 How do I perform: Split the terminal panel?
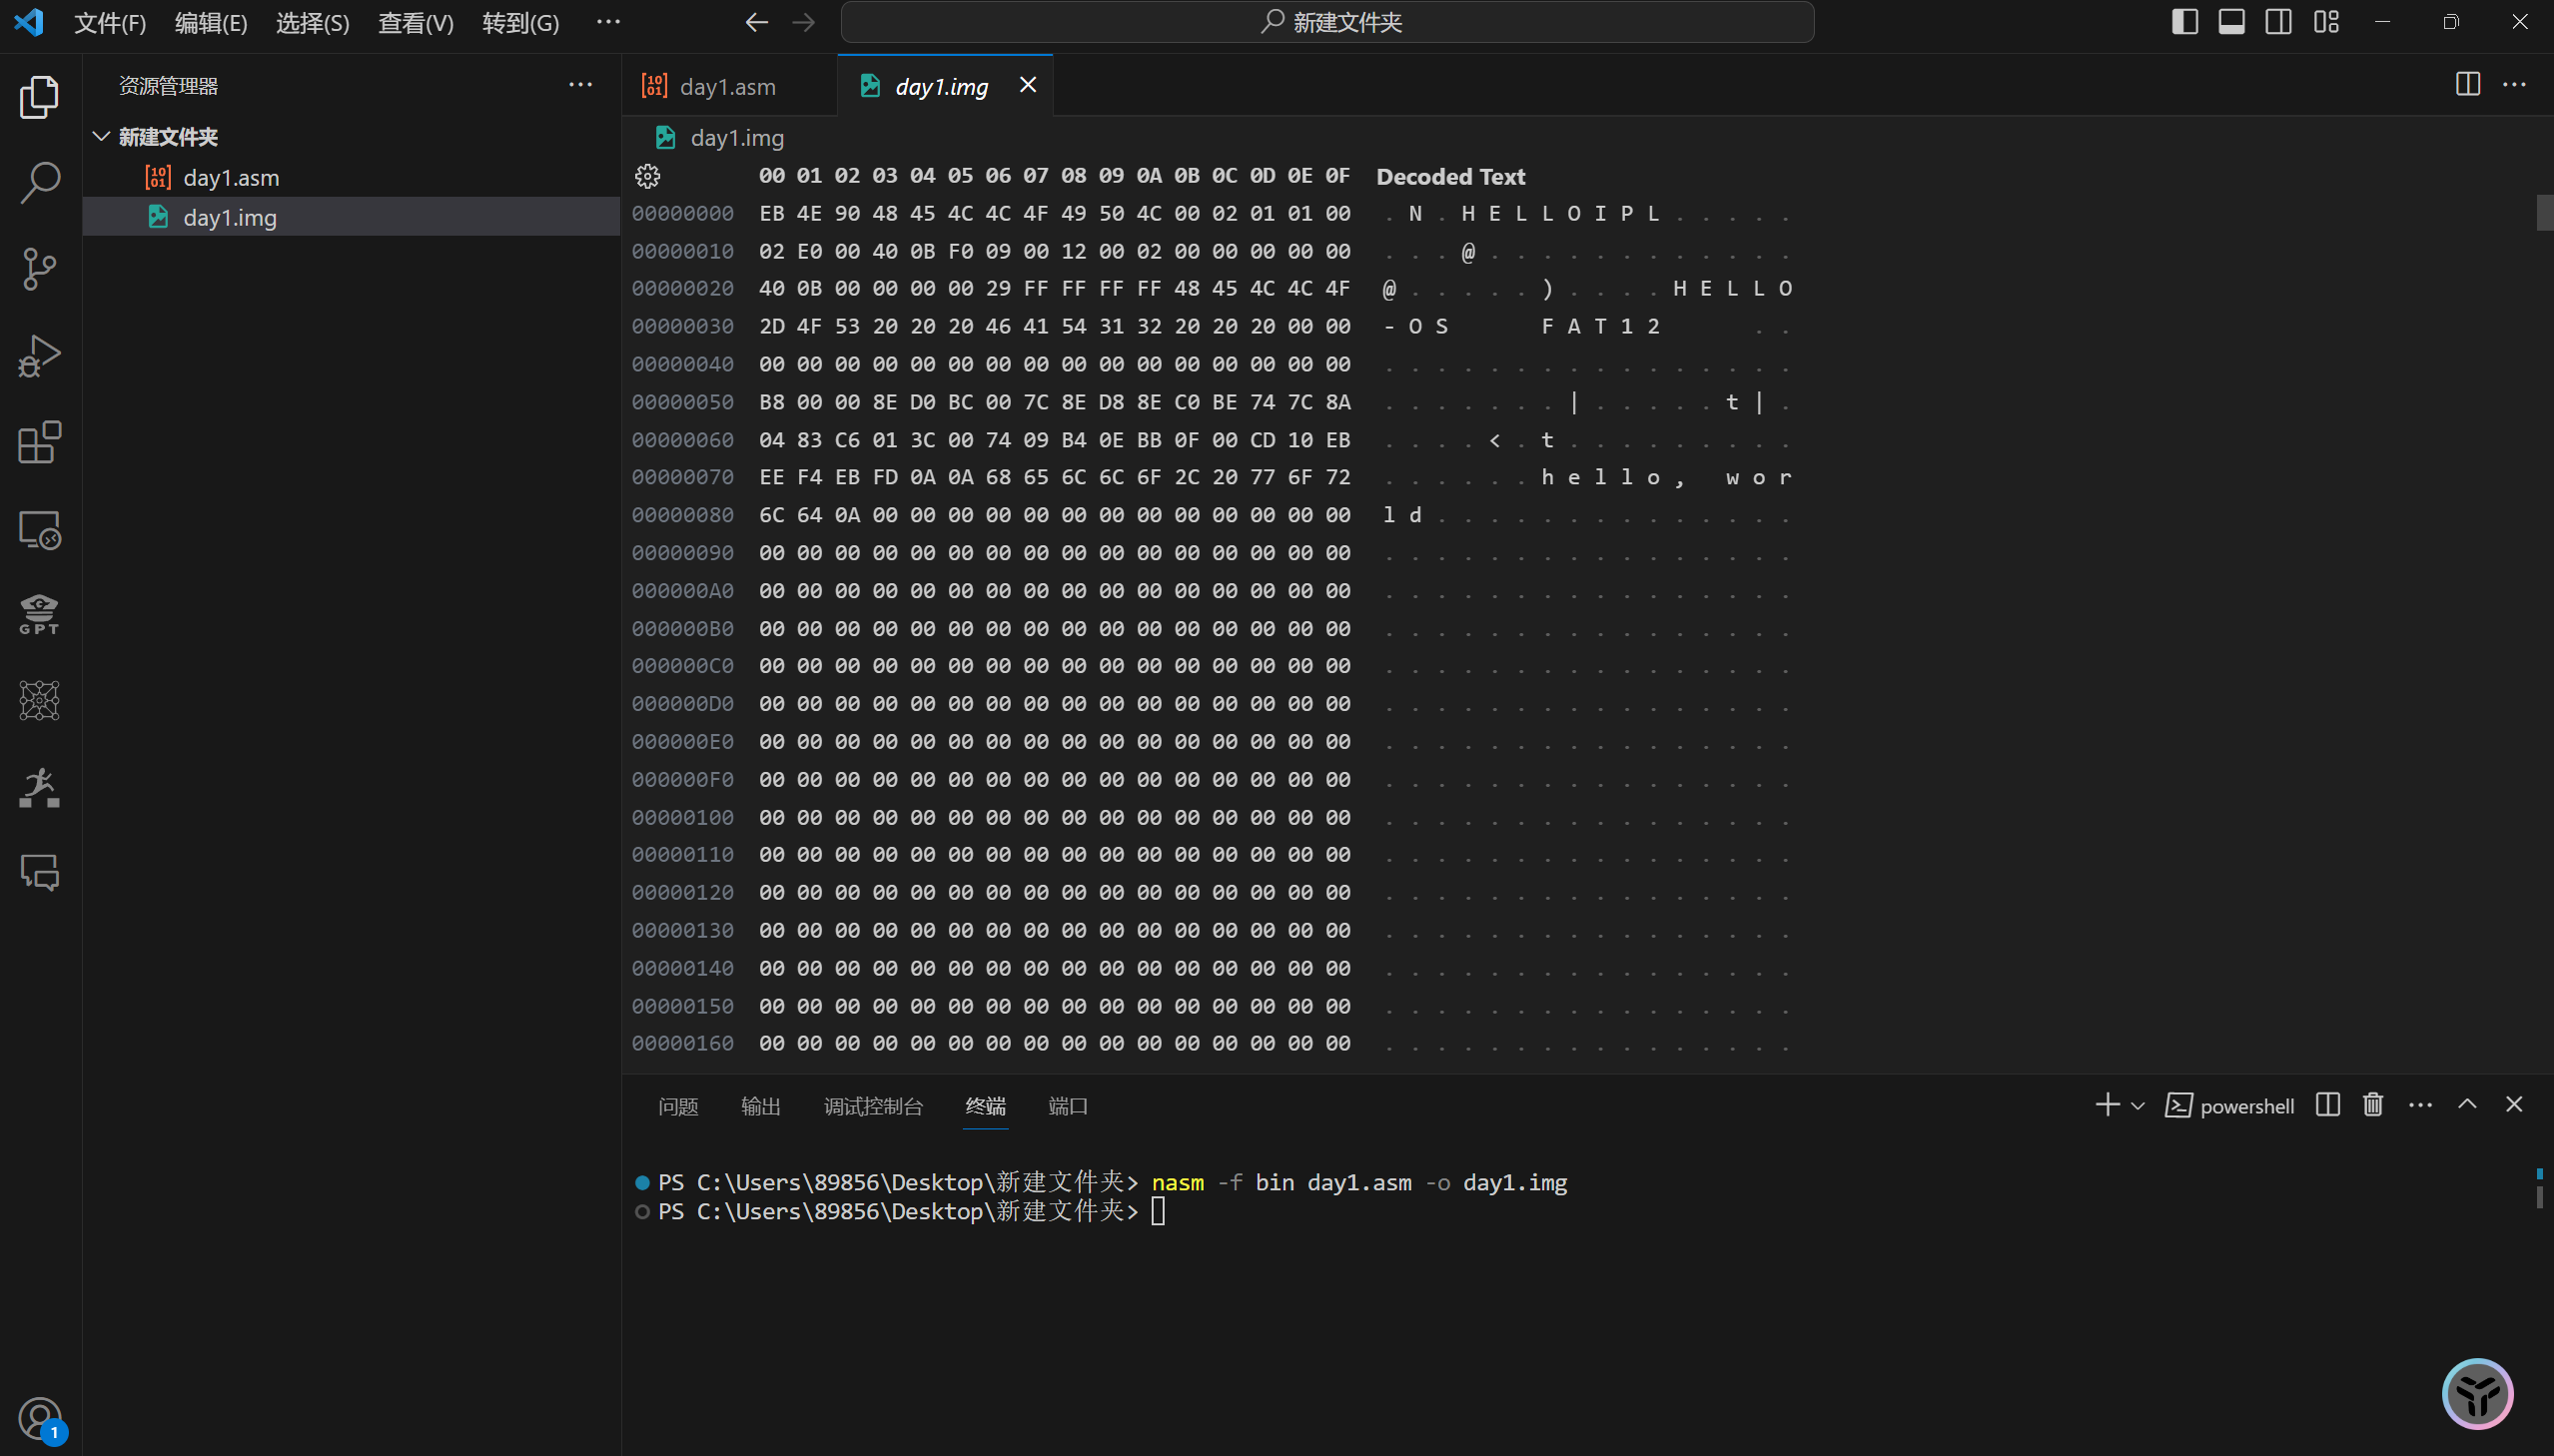2327,1105
